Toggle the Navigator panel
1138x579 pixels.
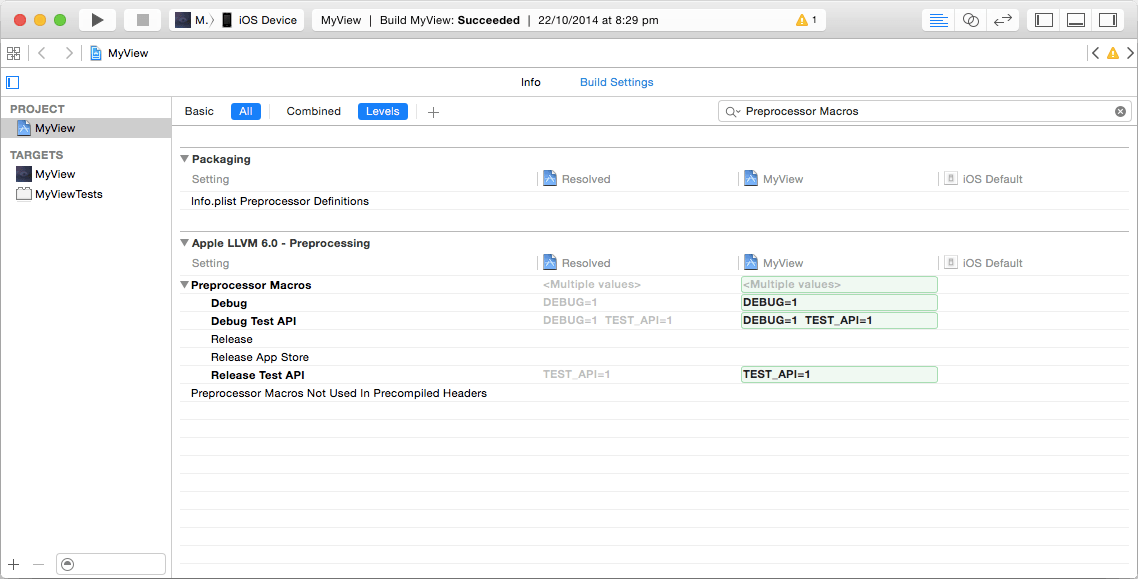1044,20
